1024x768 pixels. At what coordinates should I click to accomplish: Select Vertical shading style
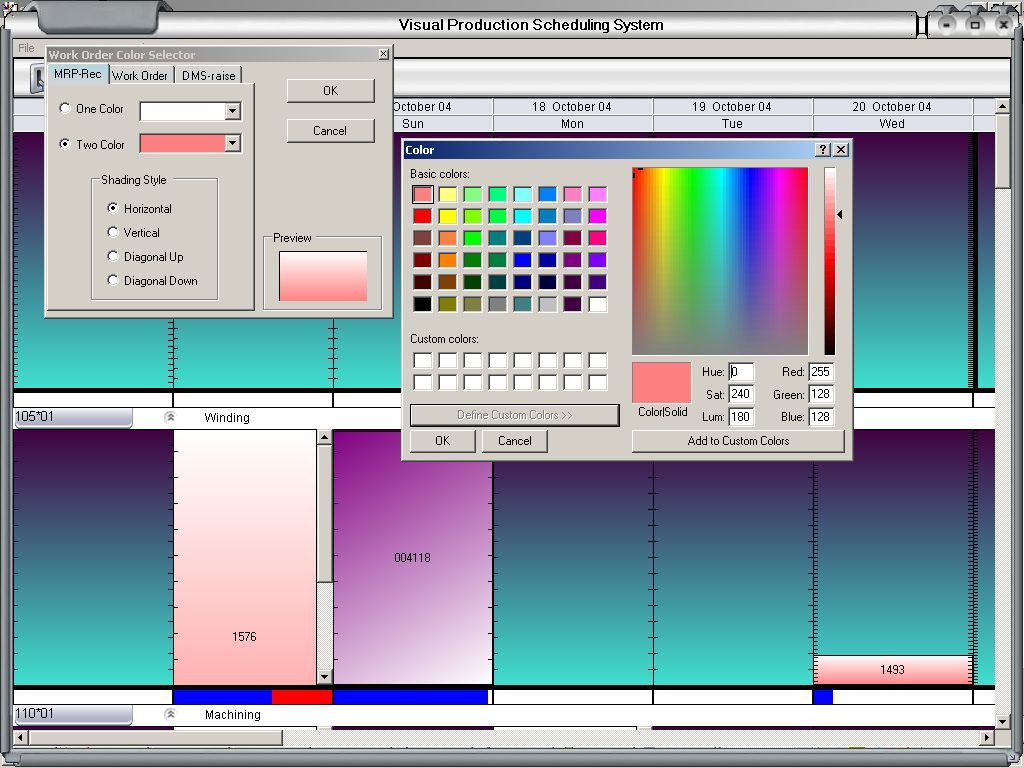click(113, 233)
